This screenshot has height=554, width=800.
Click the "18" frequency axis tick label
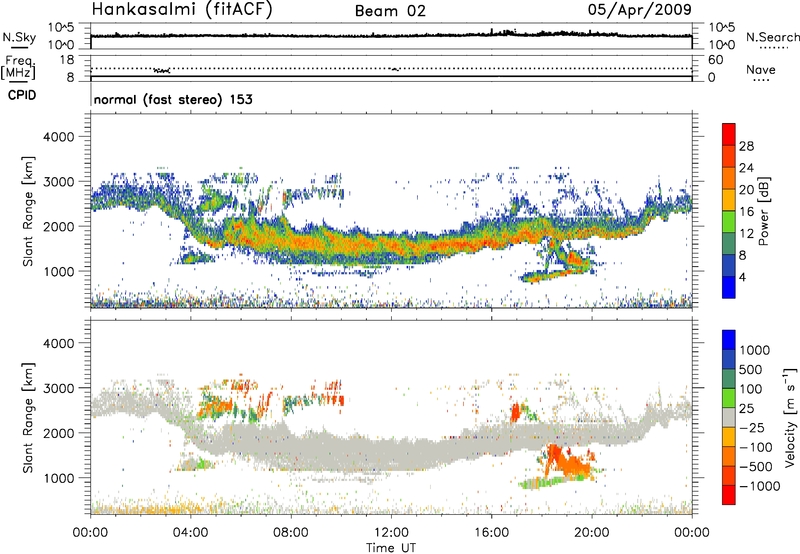point(67,60)
